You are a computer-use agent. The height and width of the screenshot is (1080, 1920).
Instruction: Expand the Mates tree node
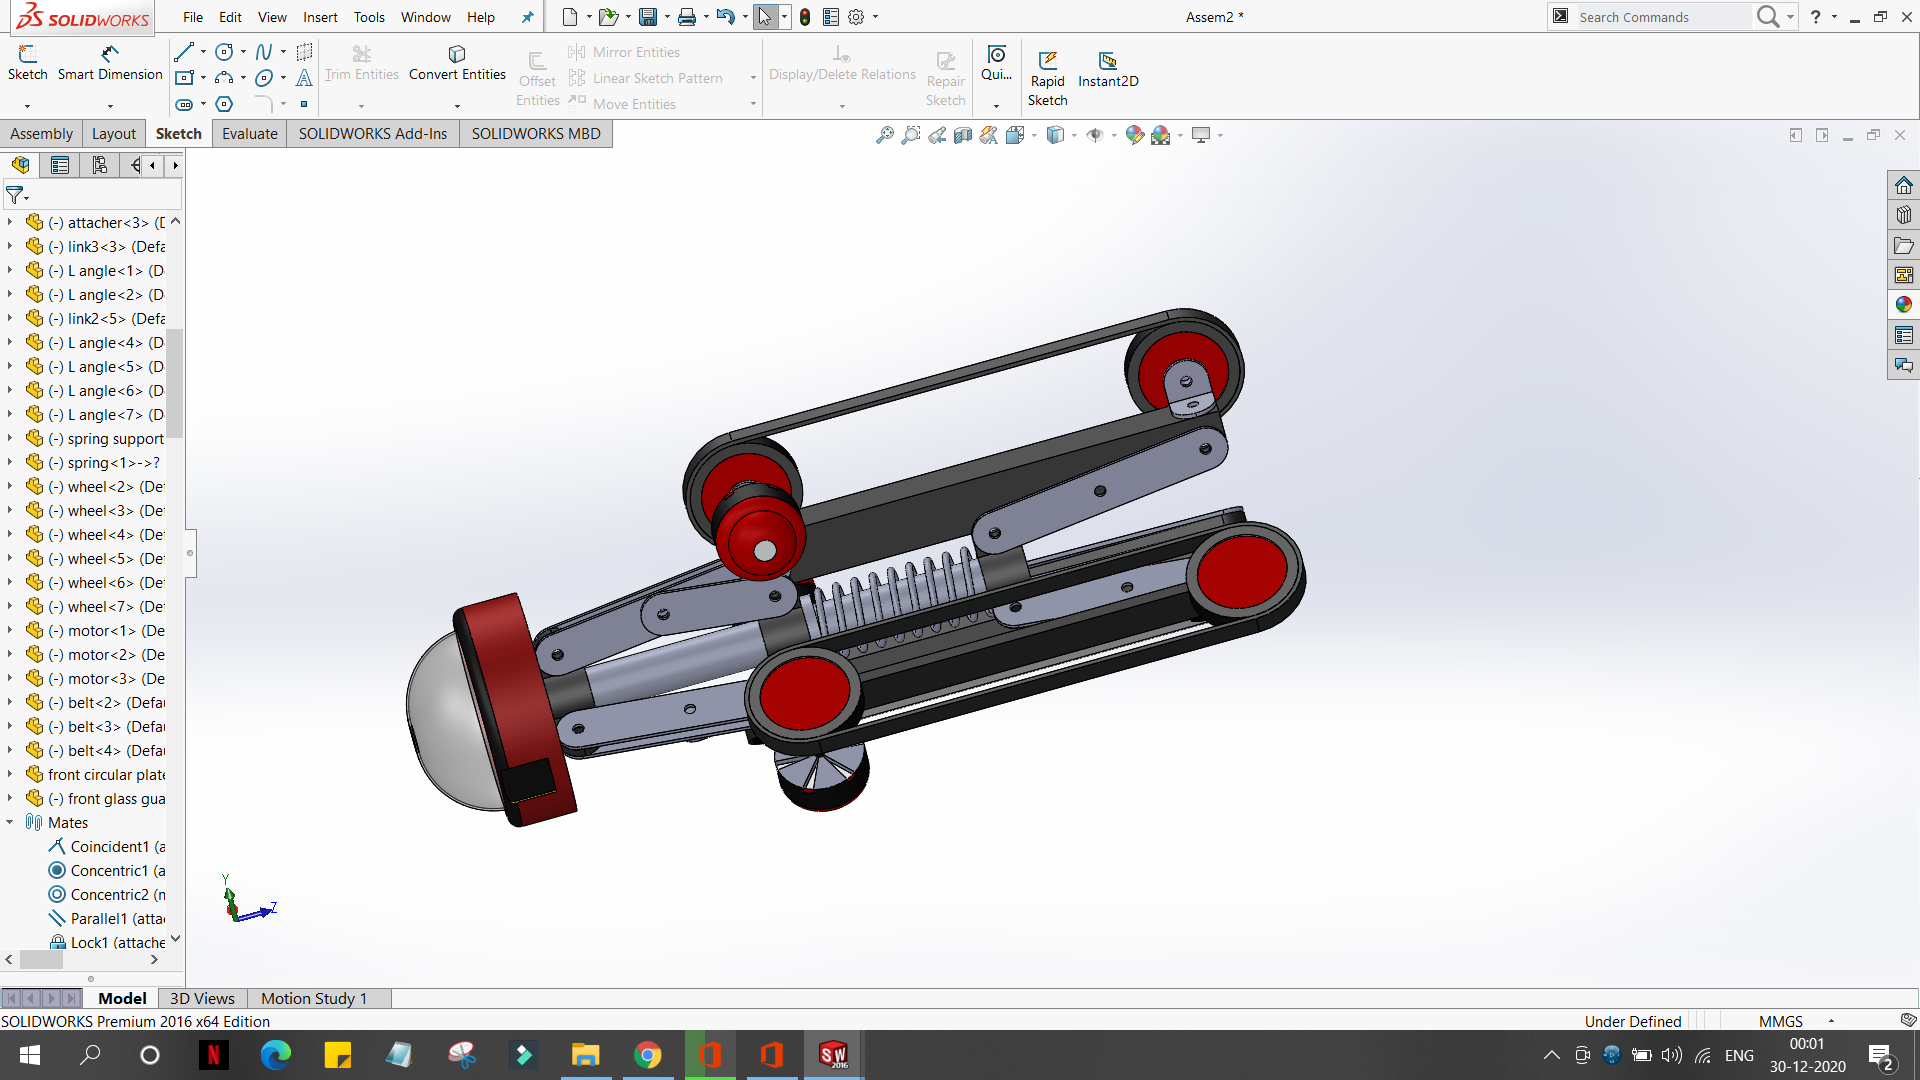pos(11,822)
